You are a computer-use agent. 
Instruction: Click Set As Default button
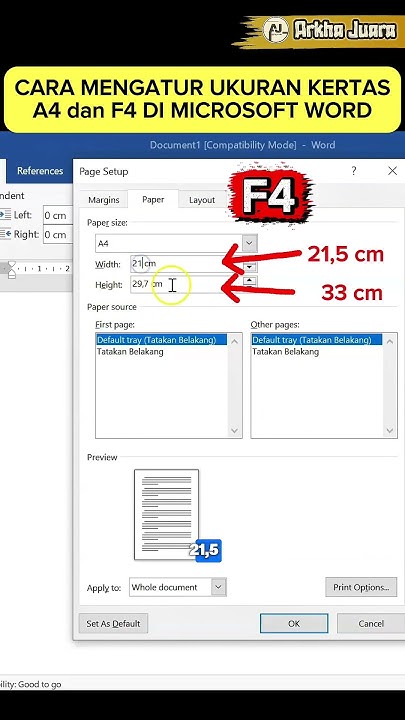pyautogui.click(x=113, y=624)
